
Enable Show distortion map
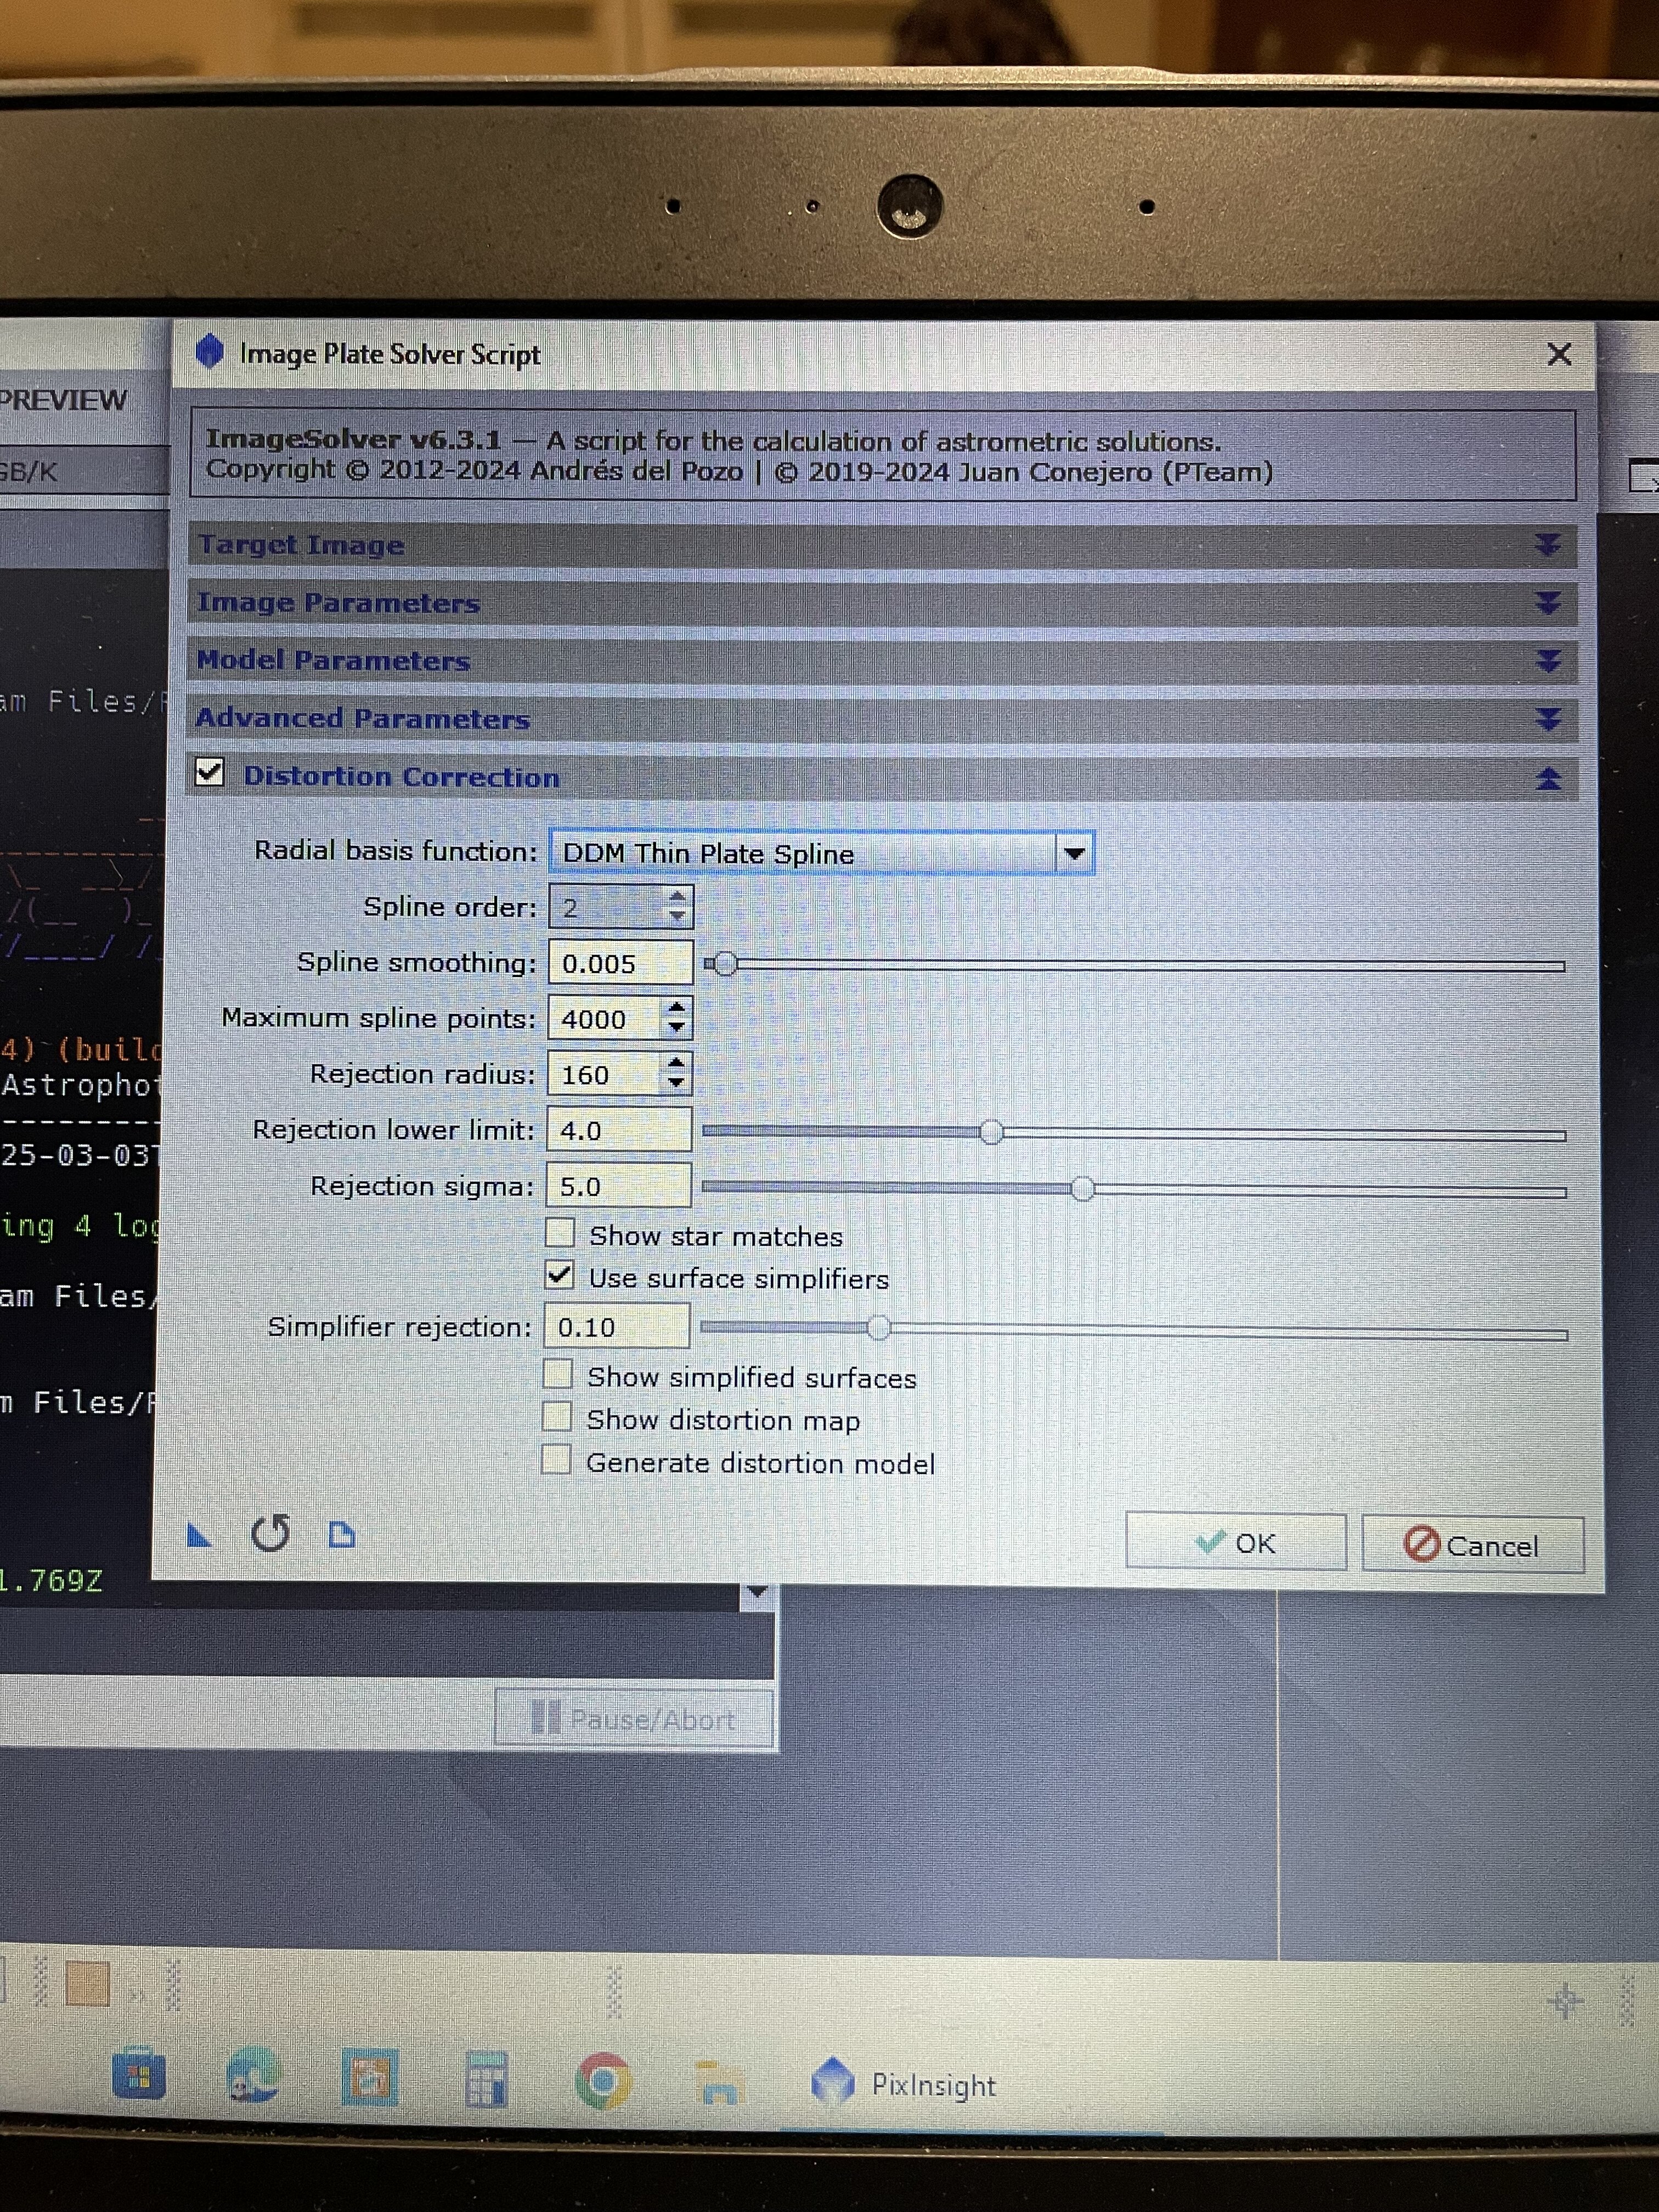[x=556, y=1417]
